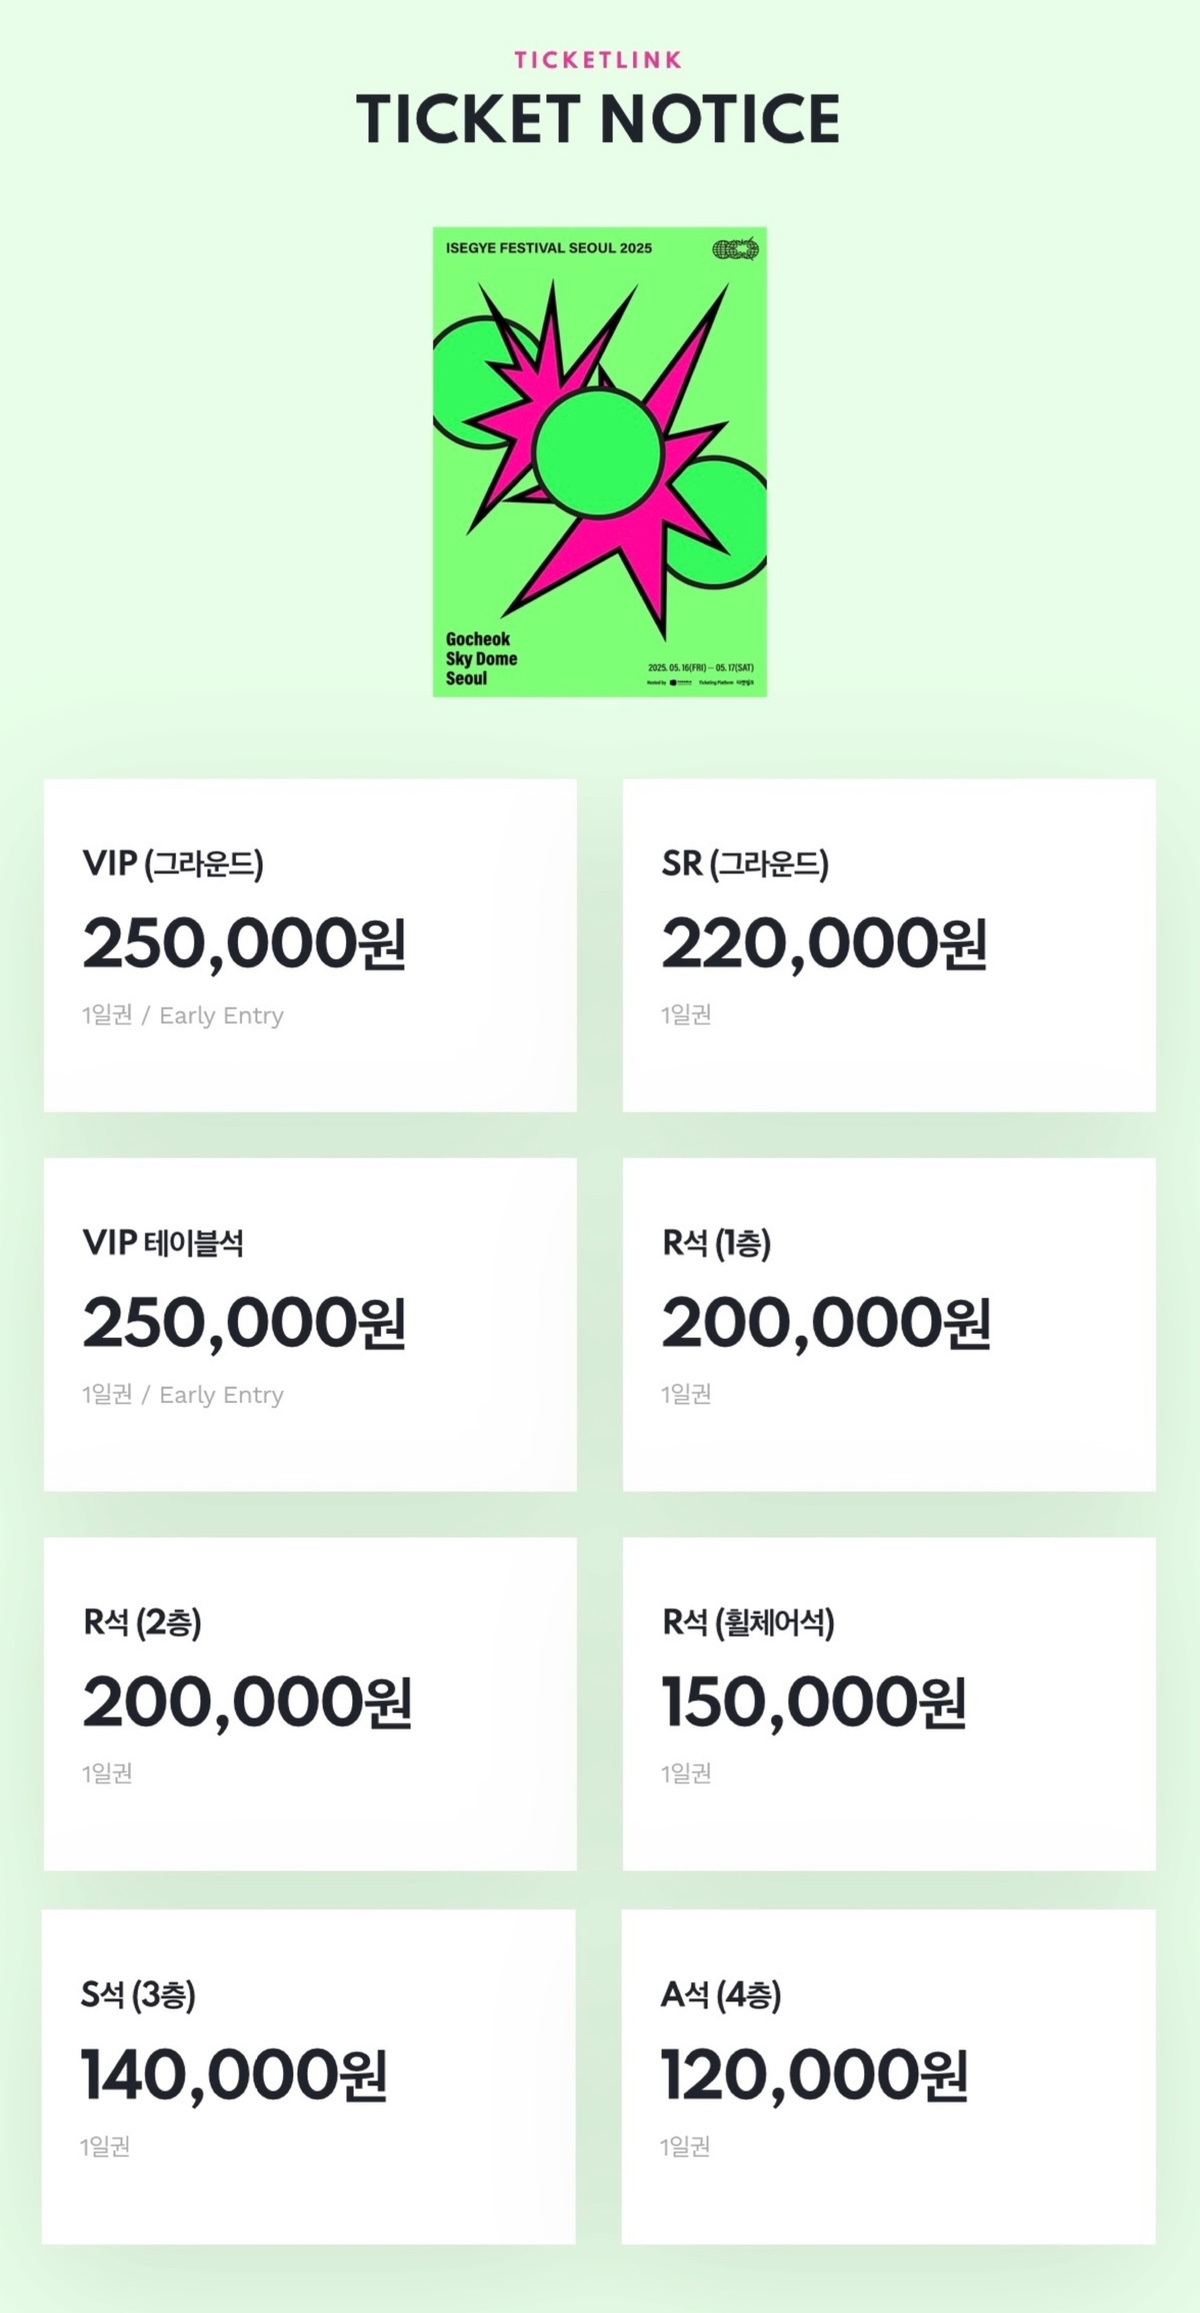Click Gocheok Sky Dome Seoul text

click(481, 658)
